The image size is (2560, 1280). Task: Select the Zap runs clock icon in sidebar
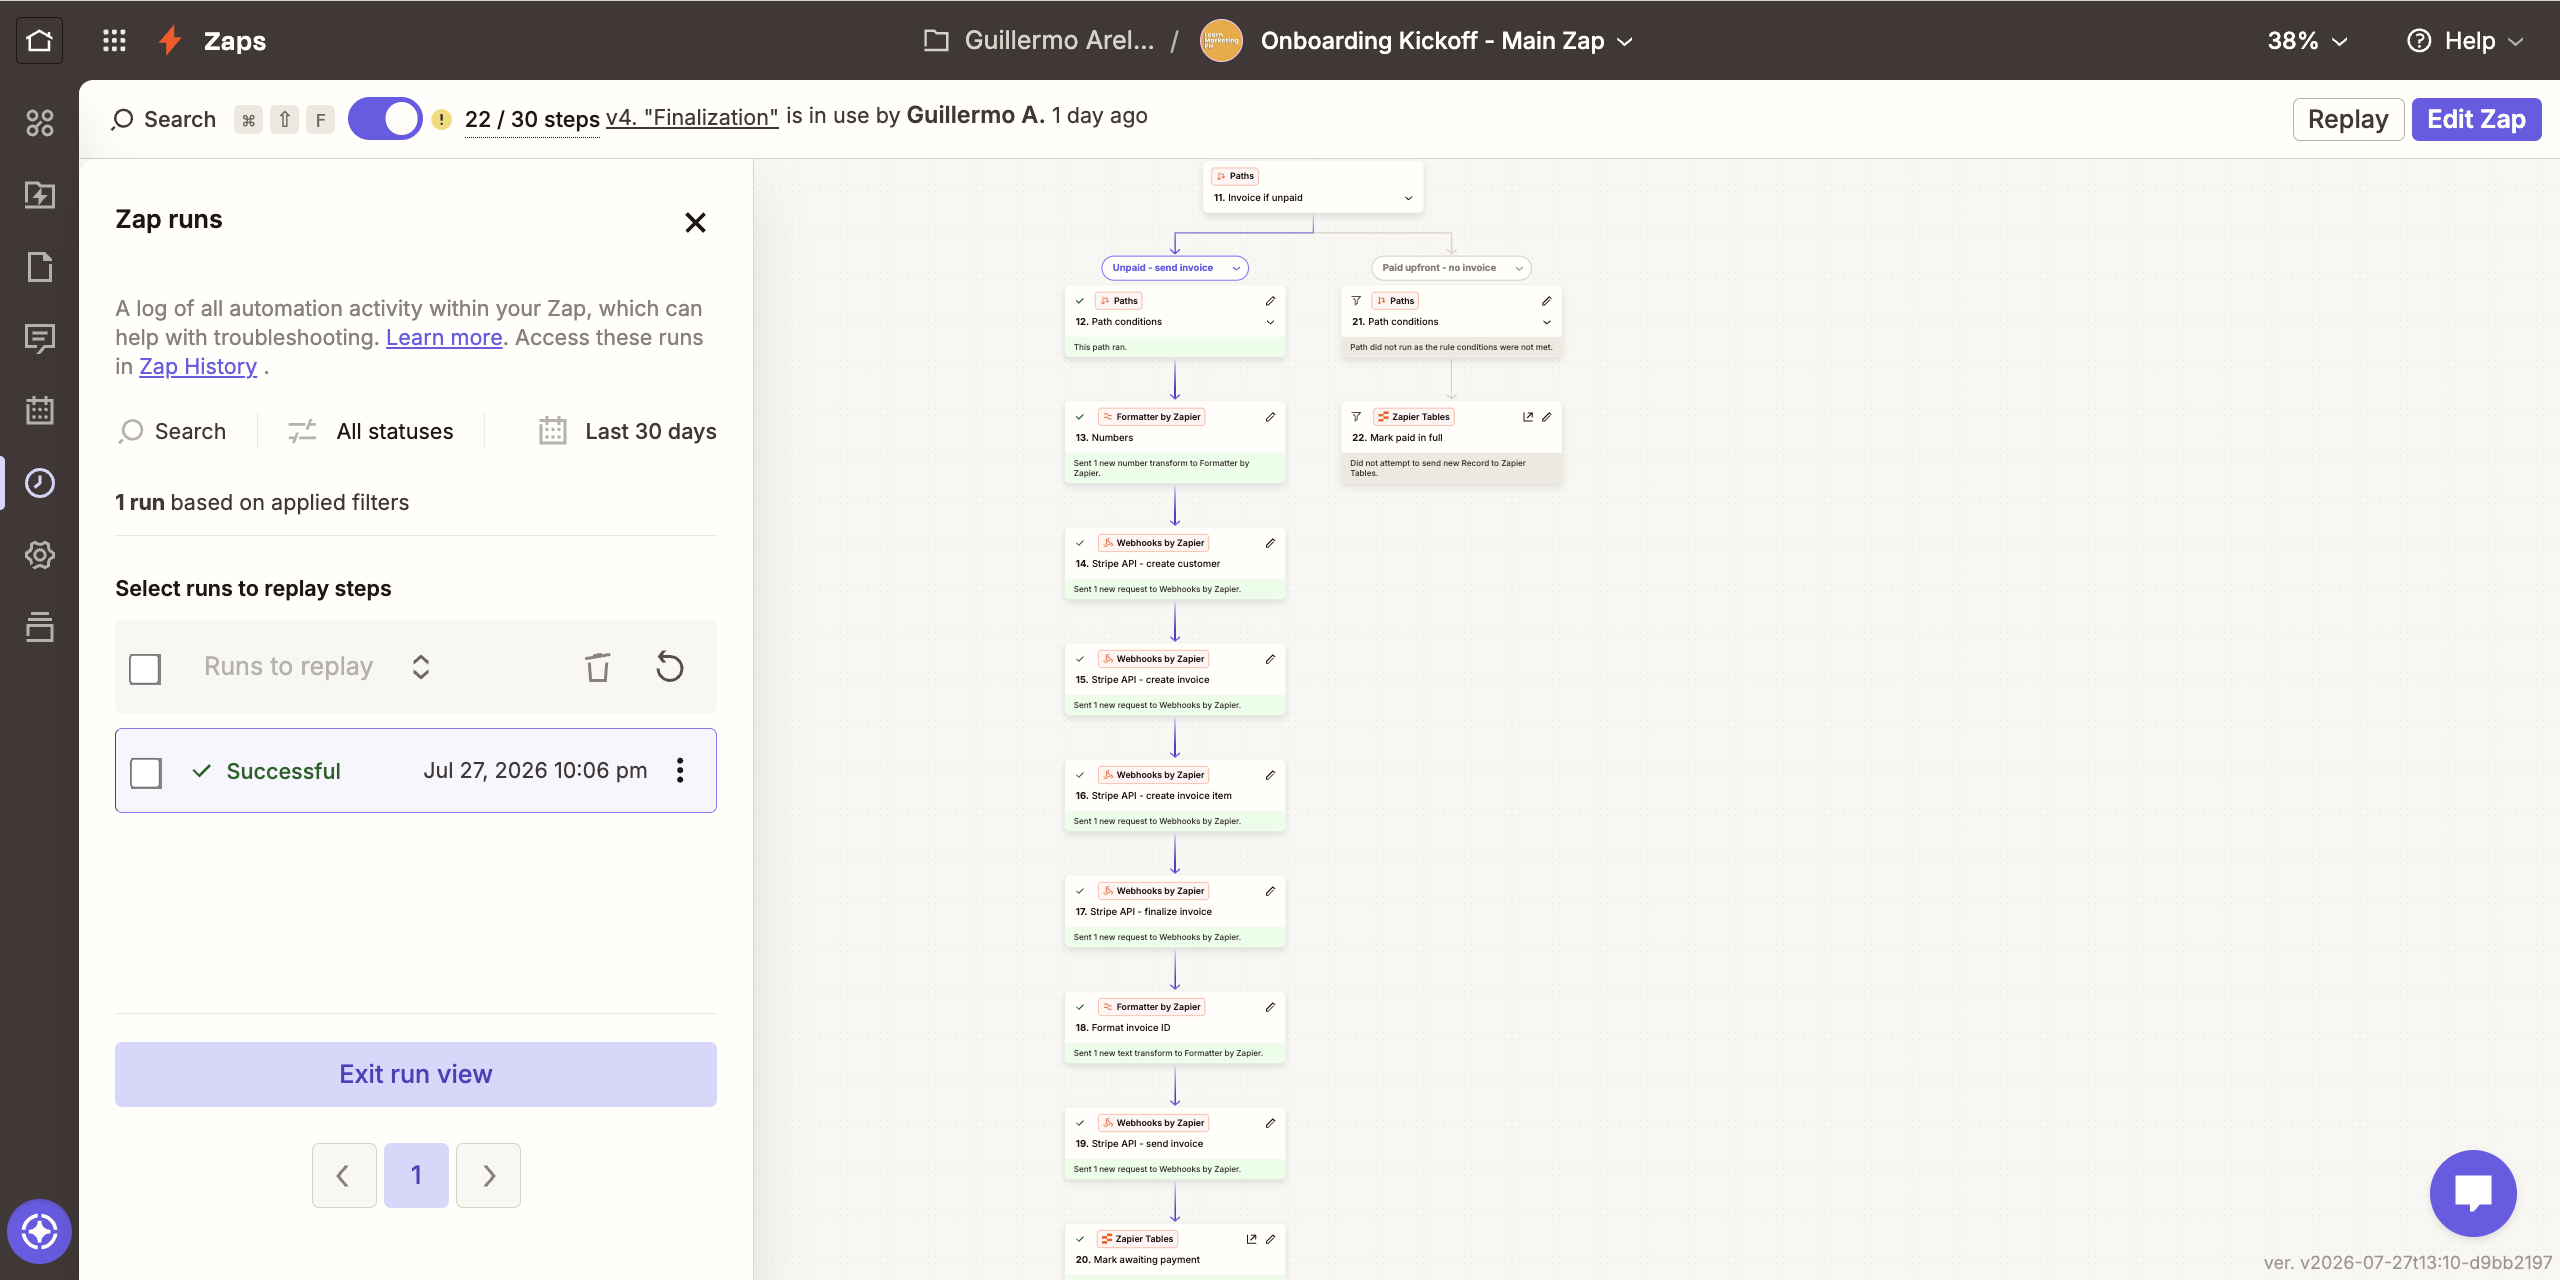click(x=40, y=483)
